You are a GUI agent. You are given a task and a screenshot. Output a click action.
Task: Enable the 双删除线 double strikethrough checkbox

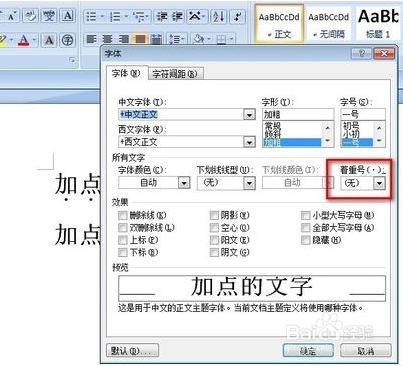click(x=123, y=228)
